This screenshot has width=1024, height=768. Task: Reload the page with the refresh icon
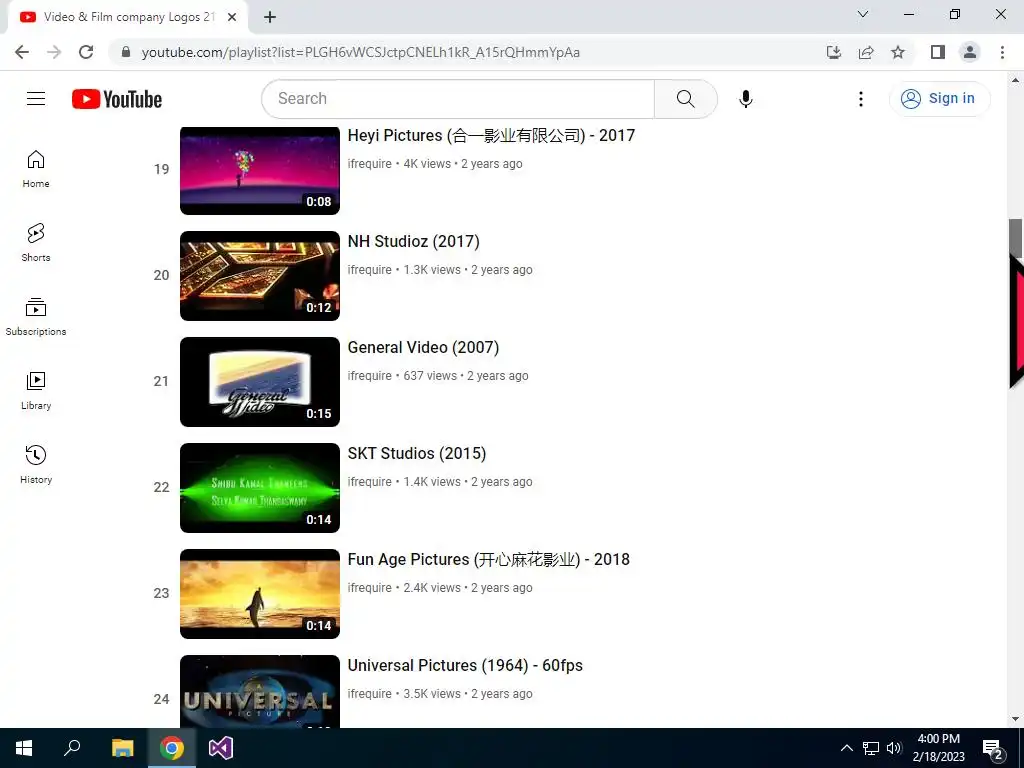pyautogui.click(x=86, y=52)
